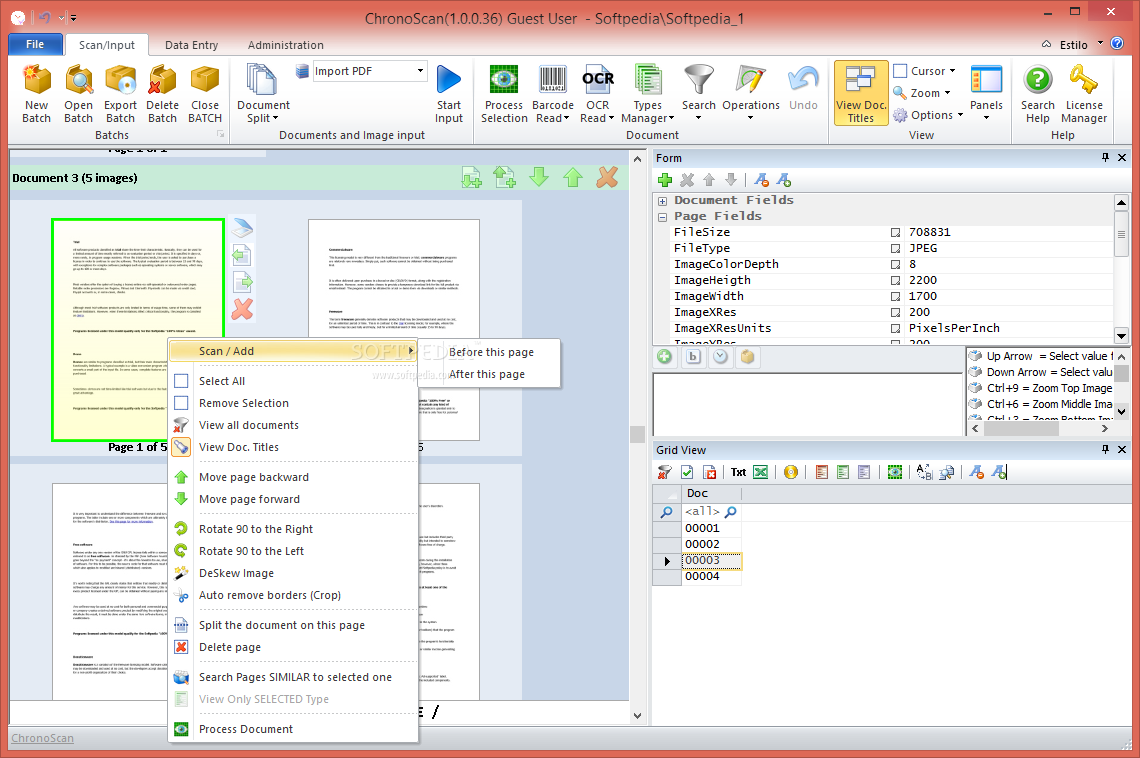Image resolution: width=1140 pixels, height=758 pixels.
Task: Click the 'b' button under Form fields
Action: [x=693, y=357]
